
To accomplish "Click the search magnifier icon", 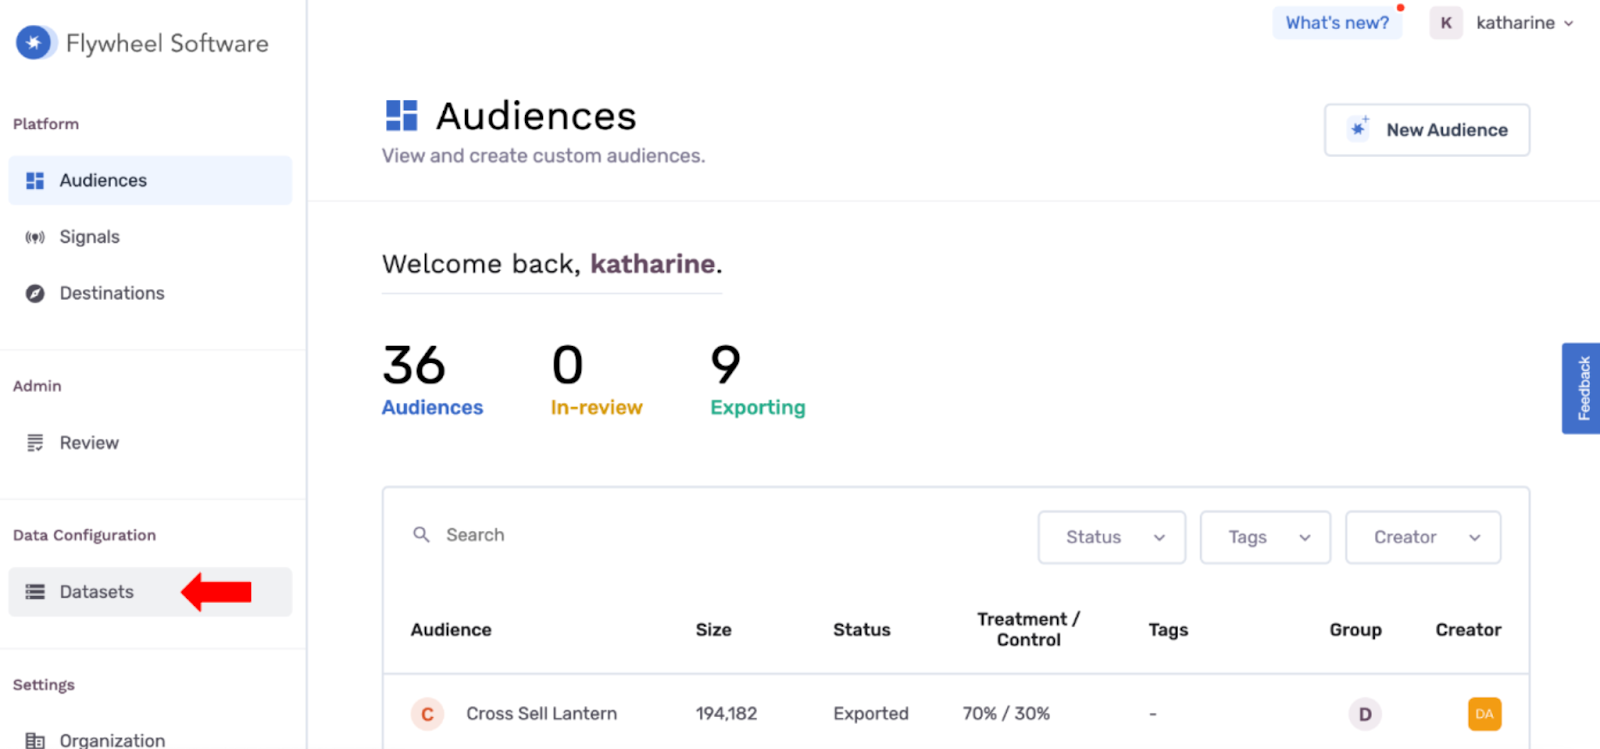I will 422,535.
